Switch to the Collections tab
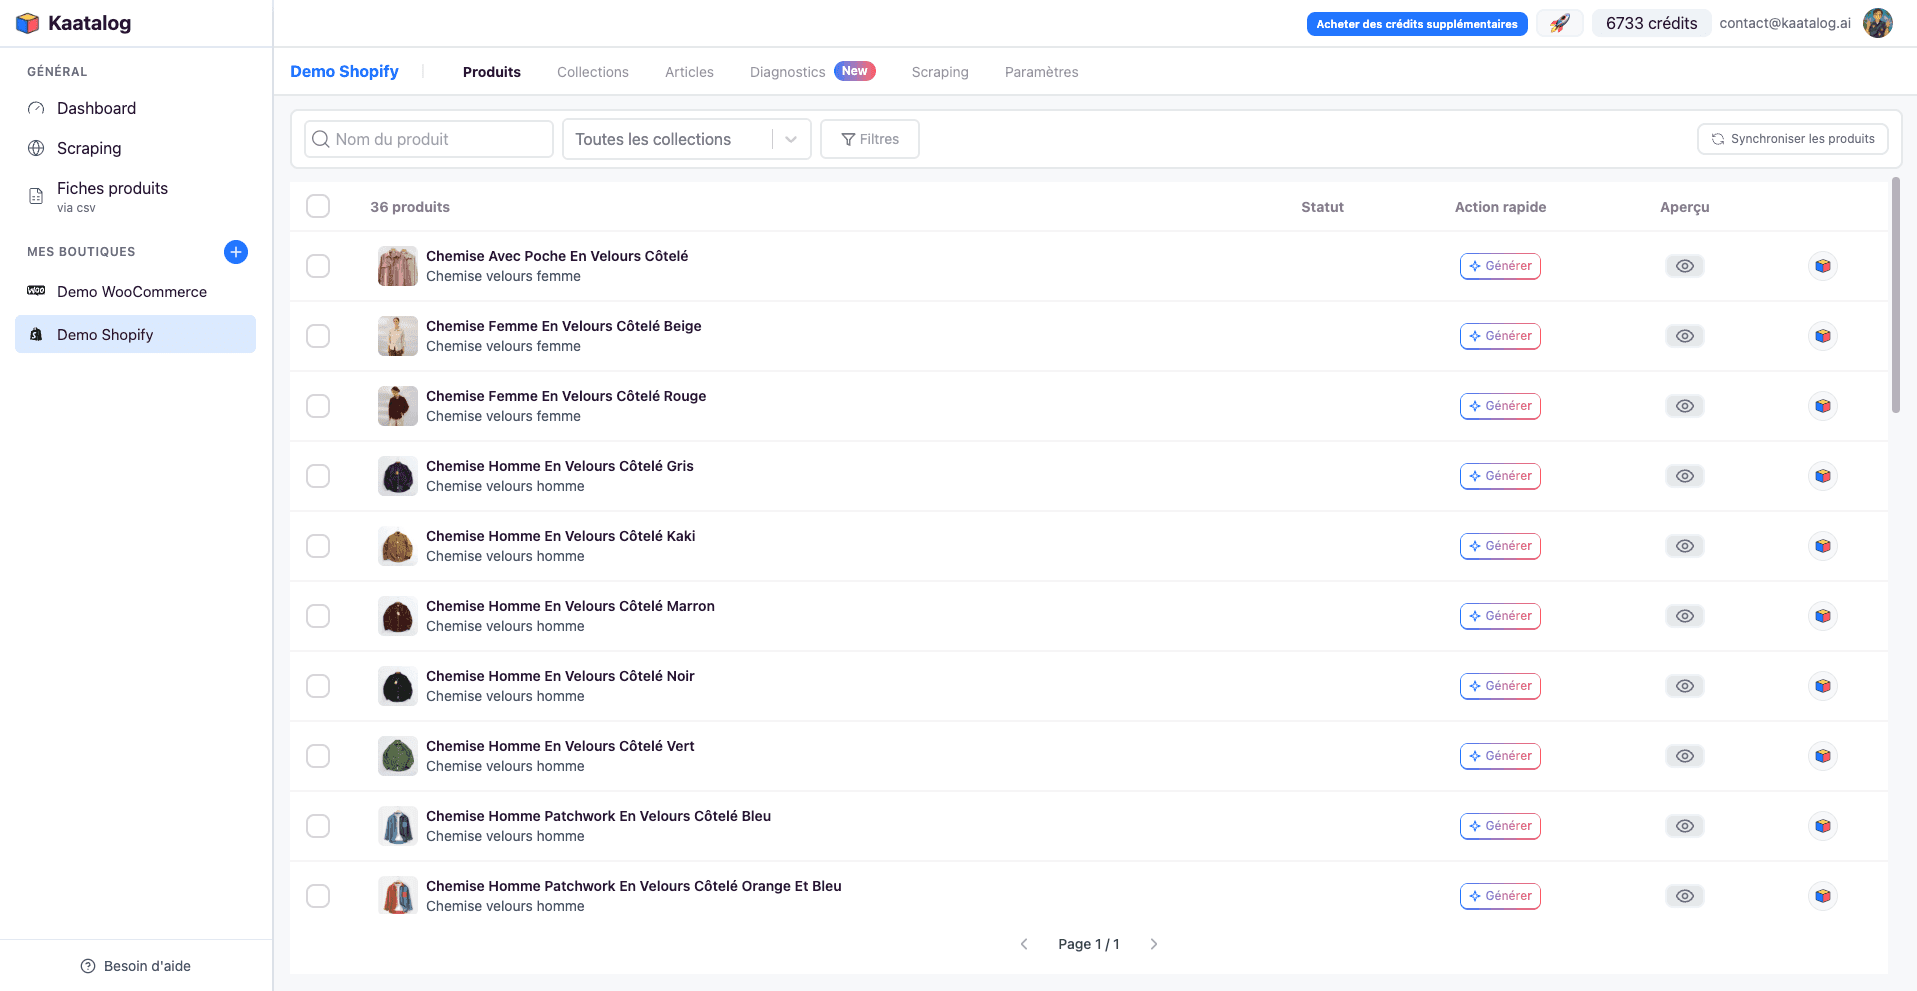The height and width of the screenshot is (991, 1917). coord(592,71)
